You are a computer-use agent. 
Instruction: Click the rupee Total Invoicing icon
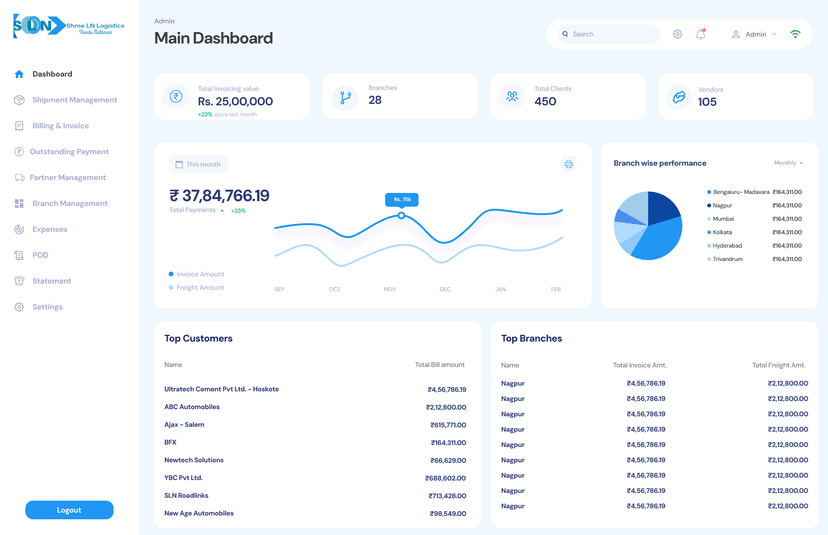pyautogui.click(x=176, y=97)
